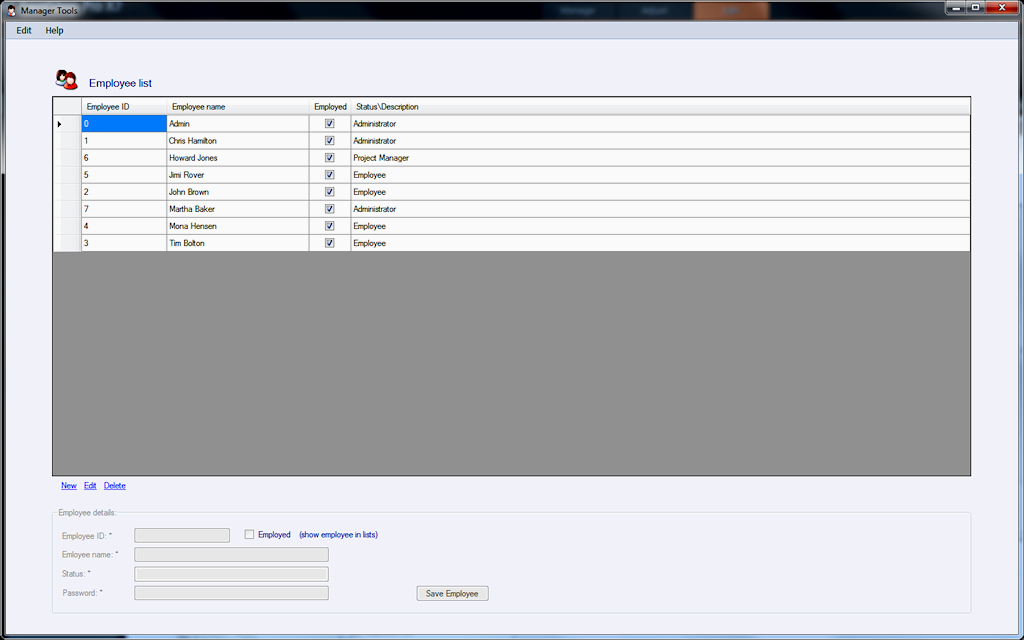Click the Employee list people icon
Viewport: 1024px width, 640px height.
(67, 80)
